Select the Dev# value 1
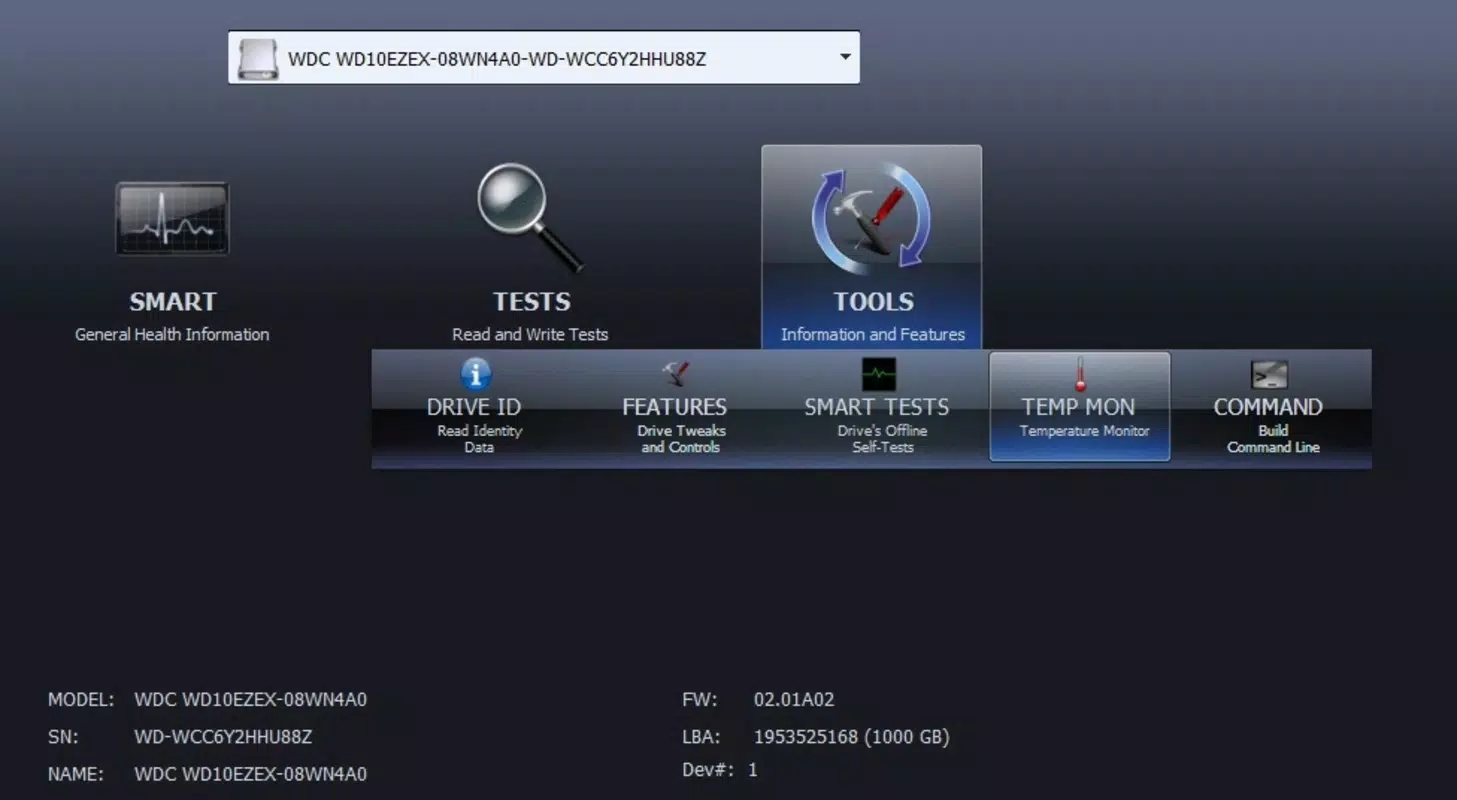Screen dimensions: 1457x800 753,769
